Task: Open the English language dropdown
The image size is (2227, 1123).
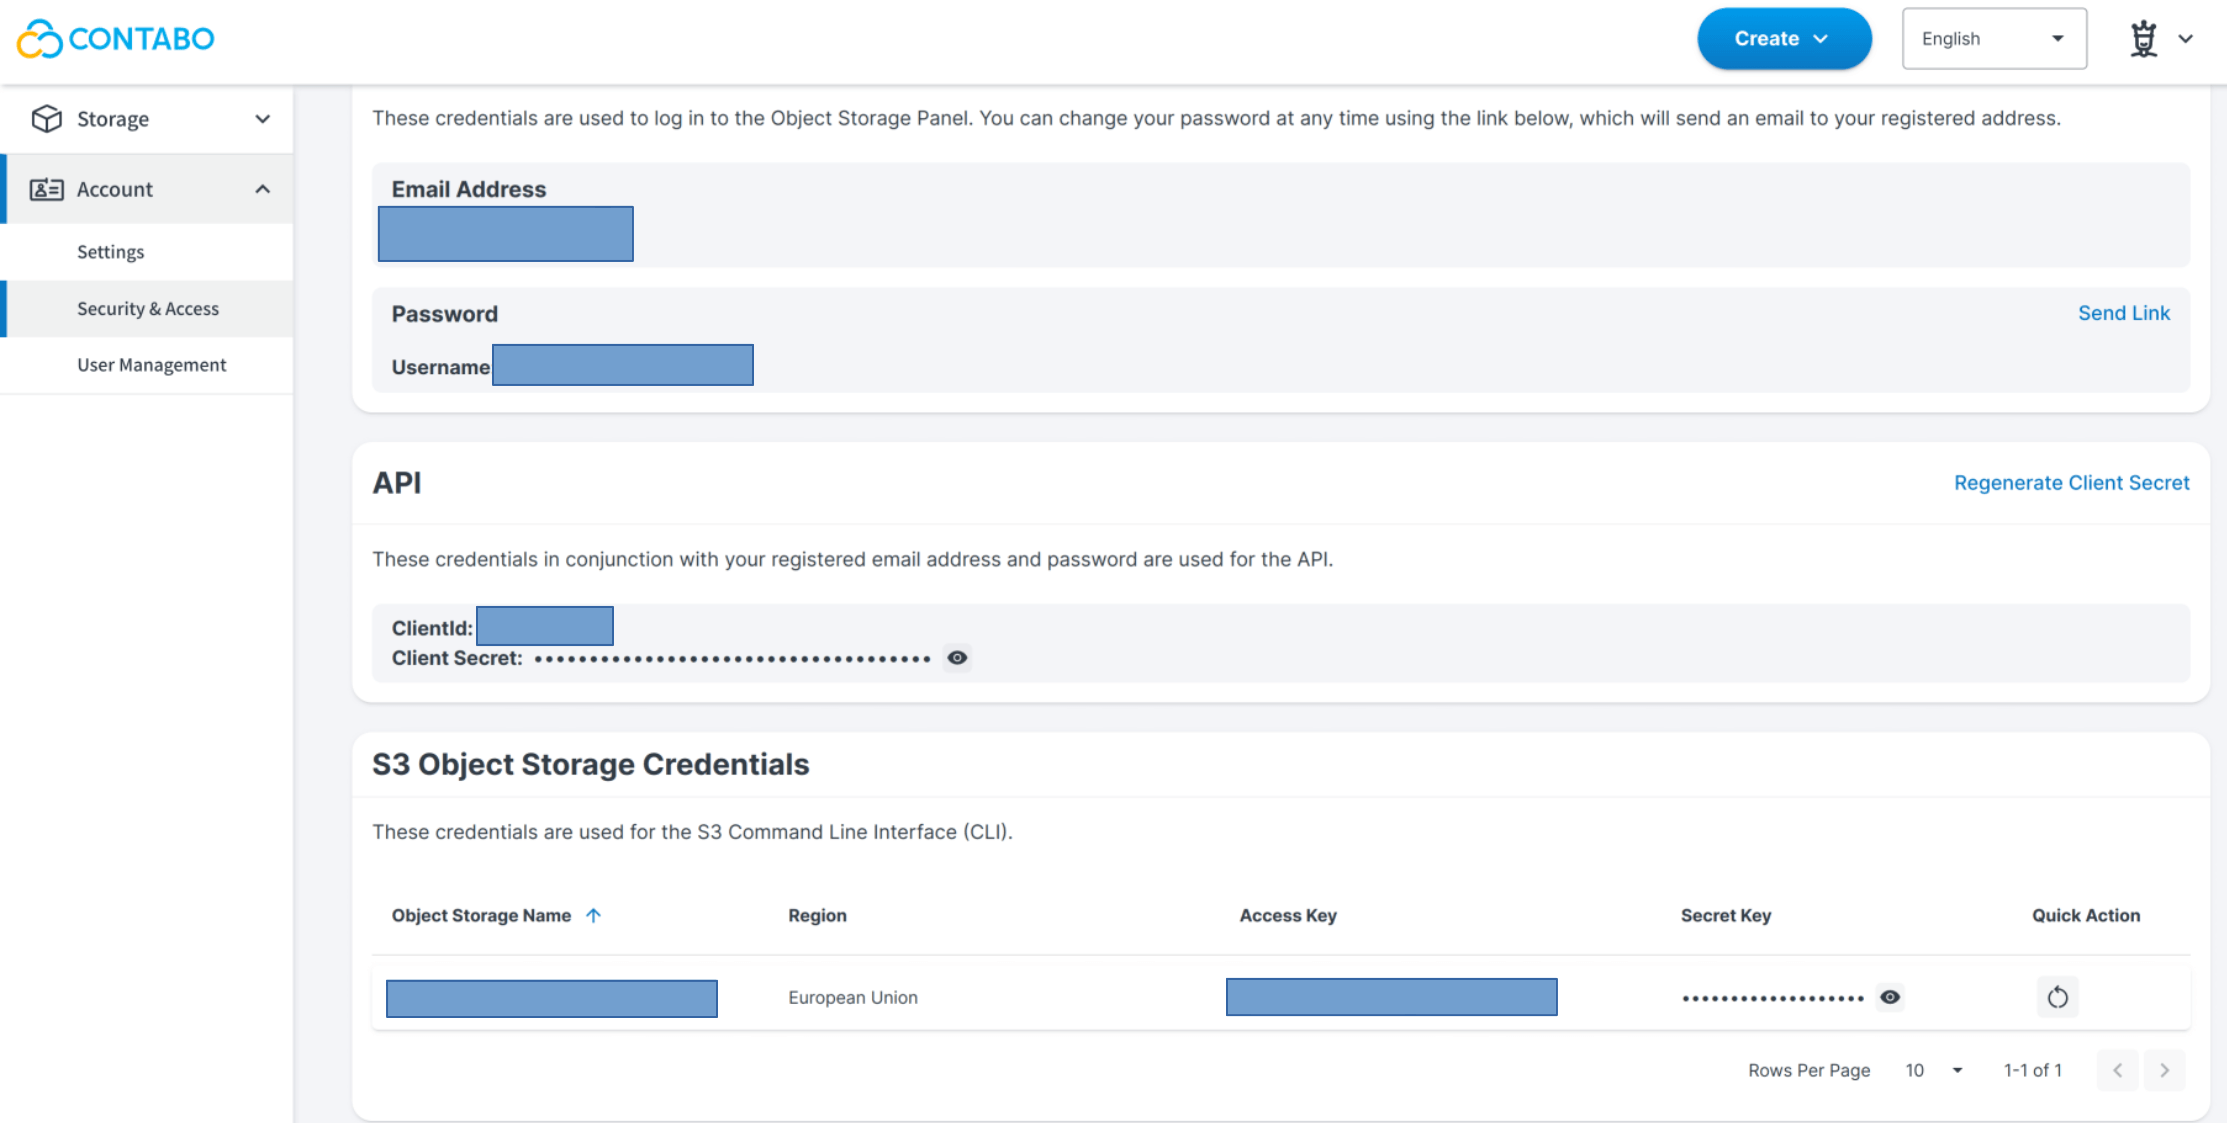Action: (1993, 39)
